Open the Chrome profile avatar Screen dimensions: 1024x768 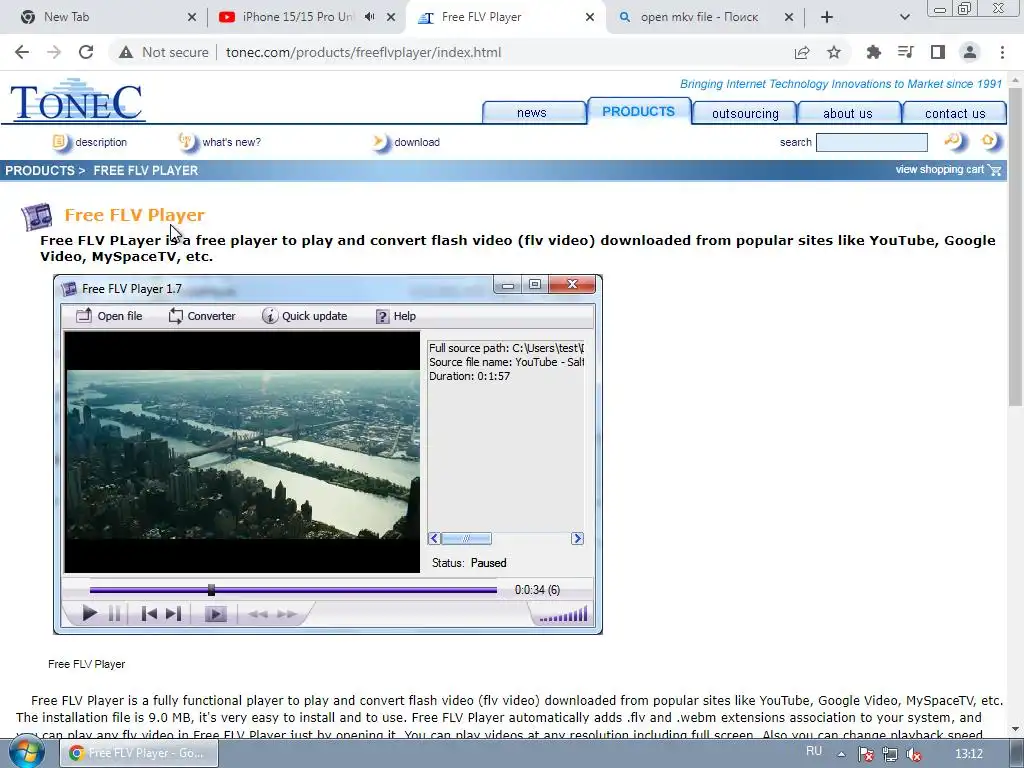point(970,52)
